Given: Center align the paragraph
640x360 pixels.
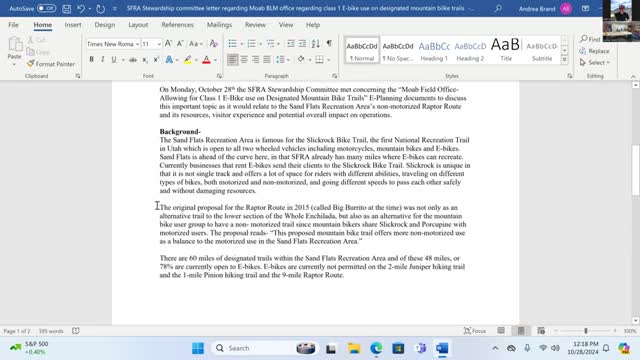Looking at the screenshot, I should point(244,60).
